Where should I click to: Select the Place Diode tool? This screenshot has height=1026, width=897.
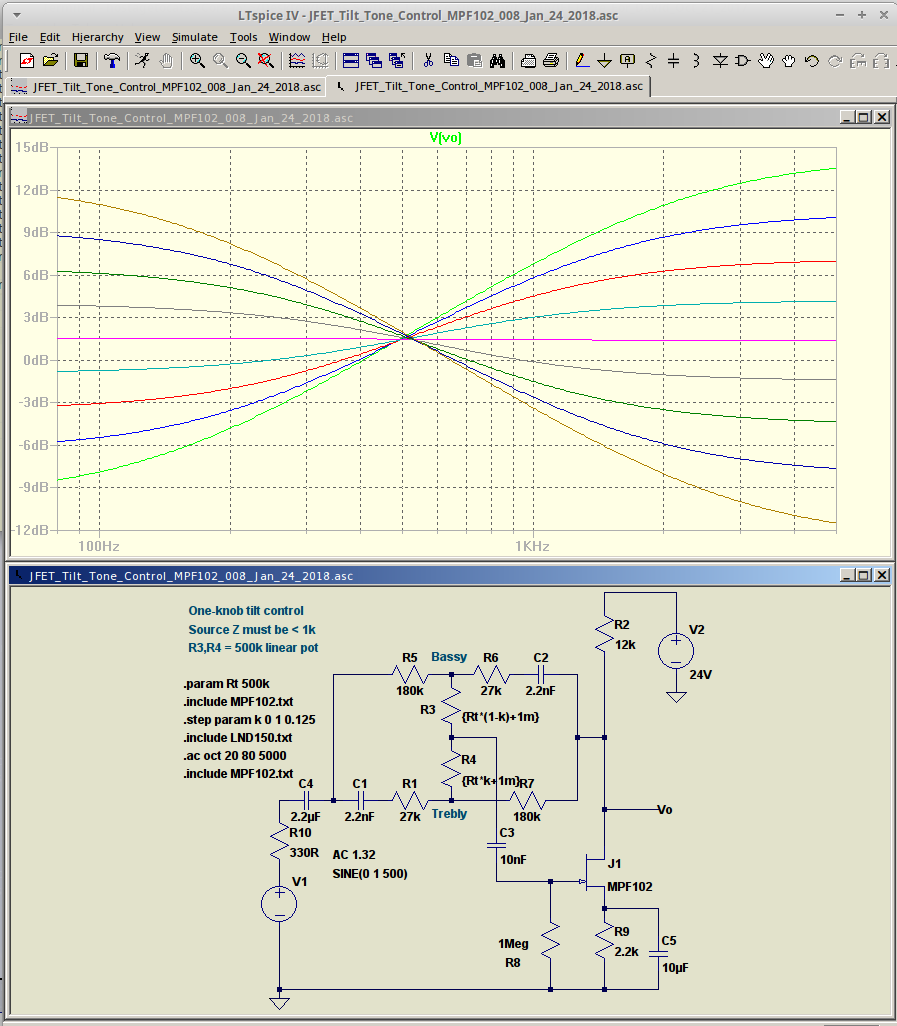click(720, 61)
